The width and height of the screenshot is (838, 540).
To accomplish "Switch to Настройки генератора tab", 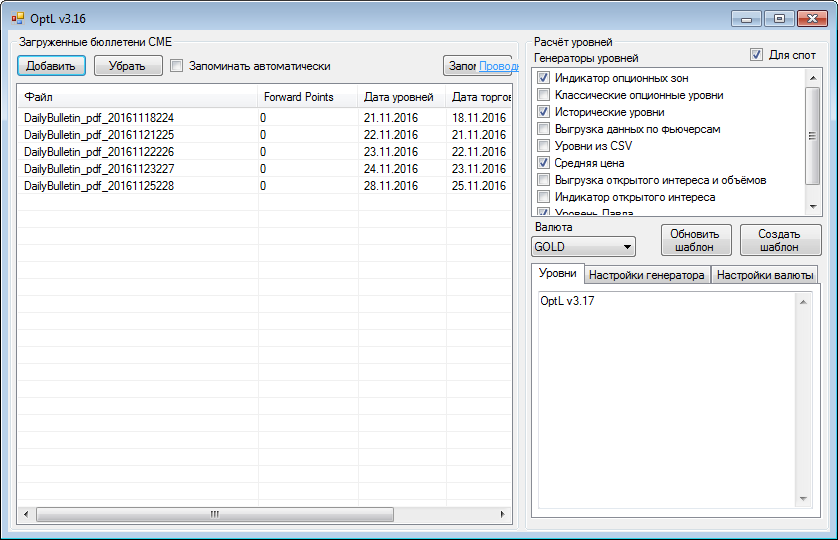I will pyautogui.click(x=646, y=275).
